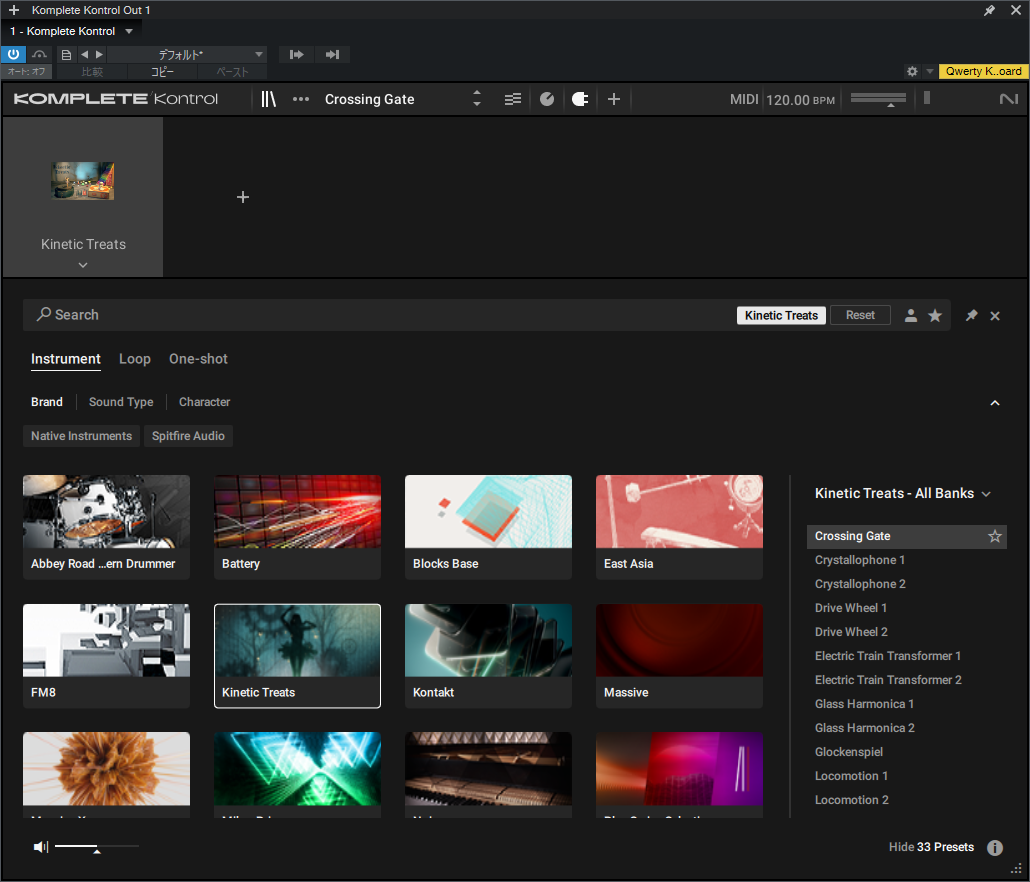Screen dimensions: 1030x882
Task: Click the Qwerty Keyboard button
Action: pyautogui.click(x=983, y=71)
